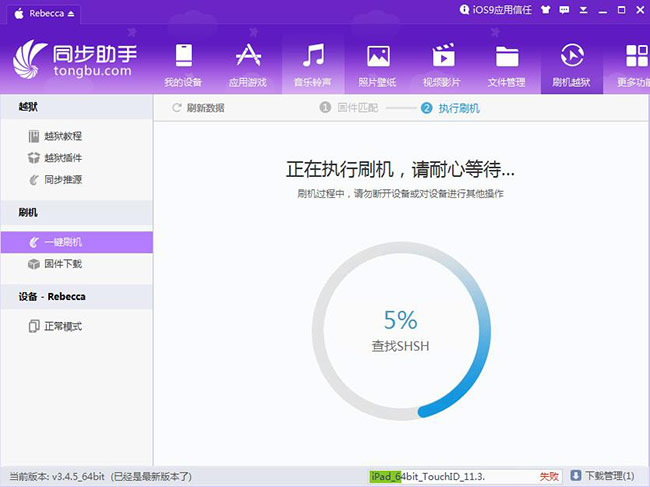Open 下载管理(1) download manager
This screenshot has width=650, height=487.
pos(603,476)
